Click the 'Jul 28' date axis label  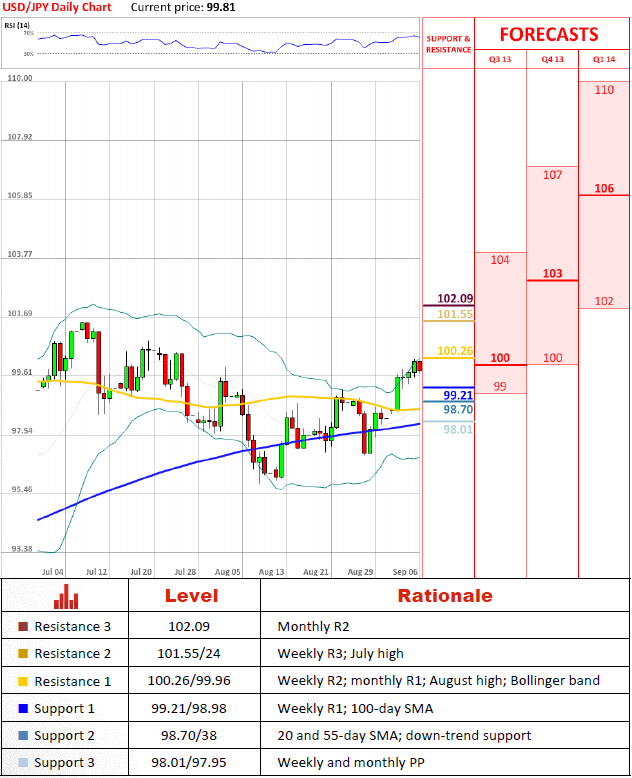point(185,572)
